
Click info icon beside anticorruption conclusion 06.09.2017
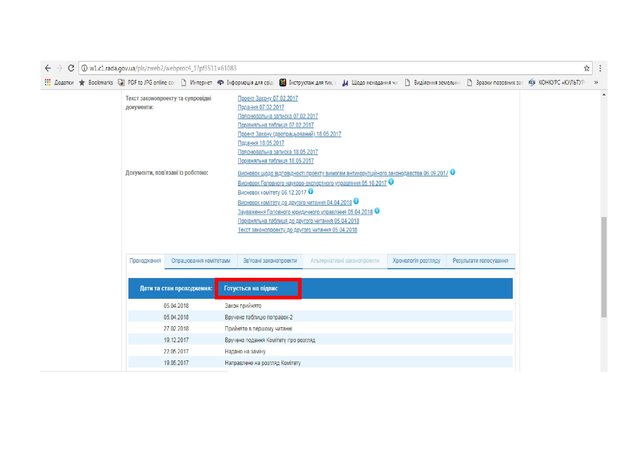(452, 172)
